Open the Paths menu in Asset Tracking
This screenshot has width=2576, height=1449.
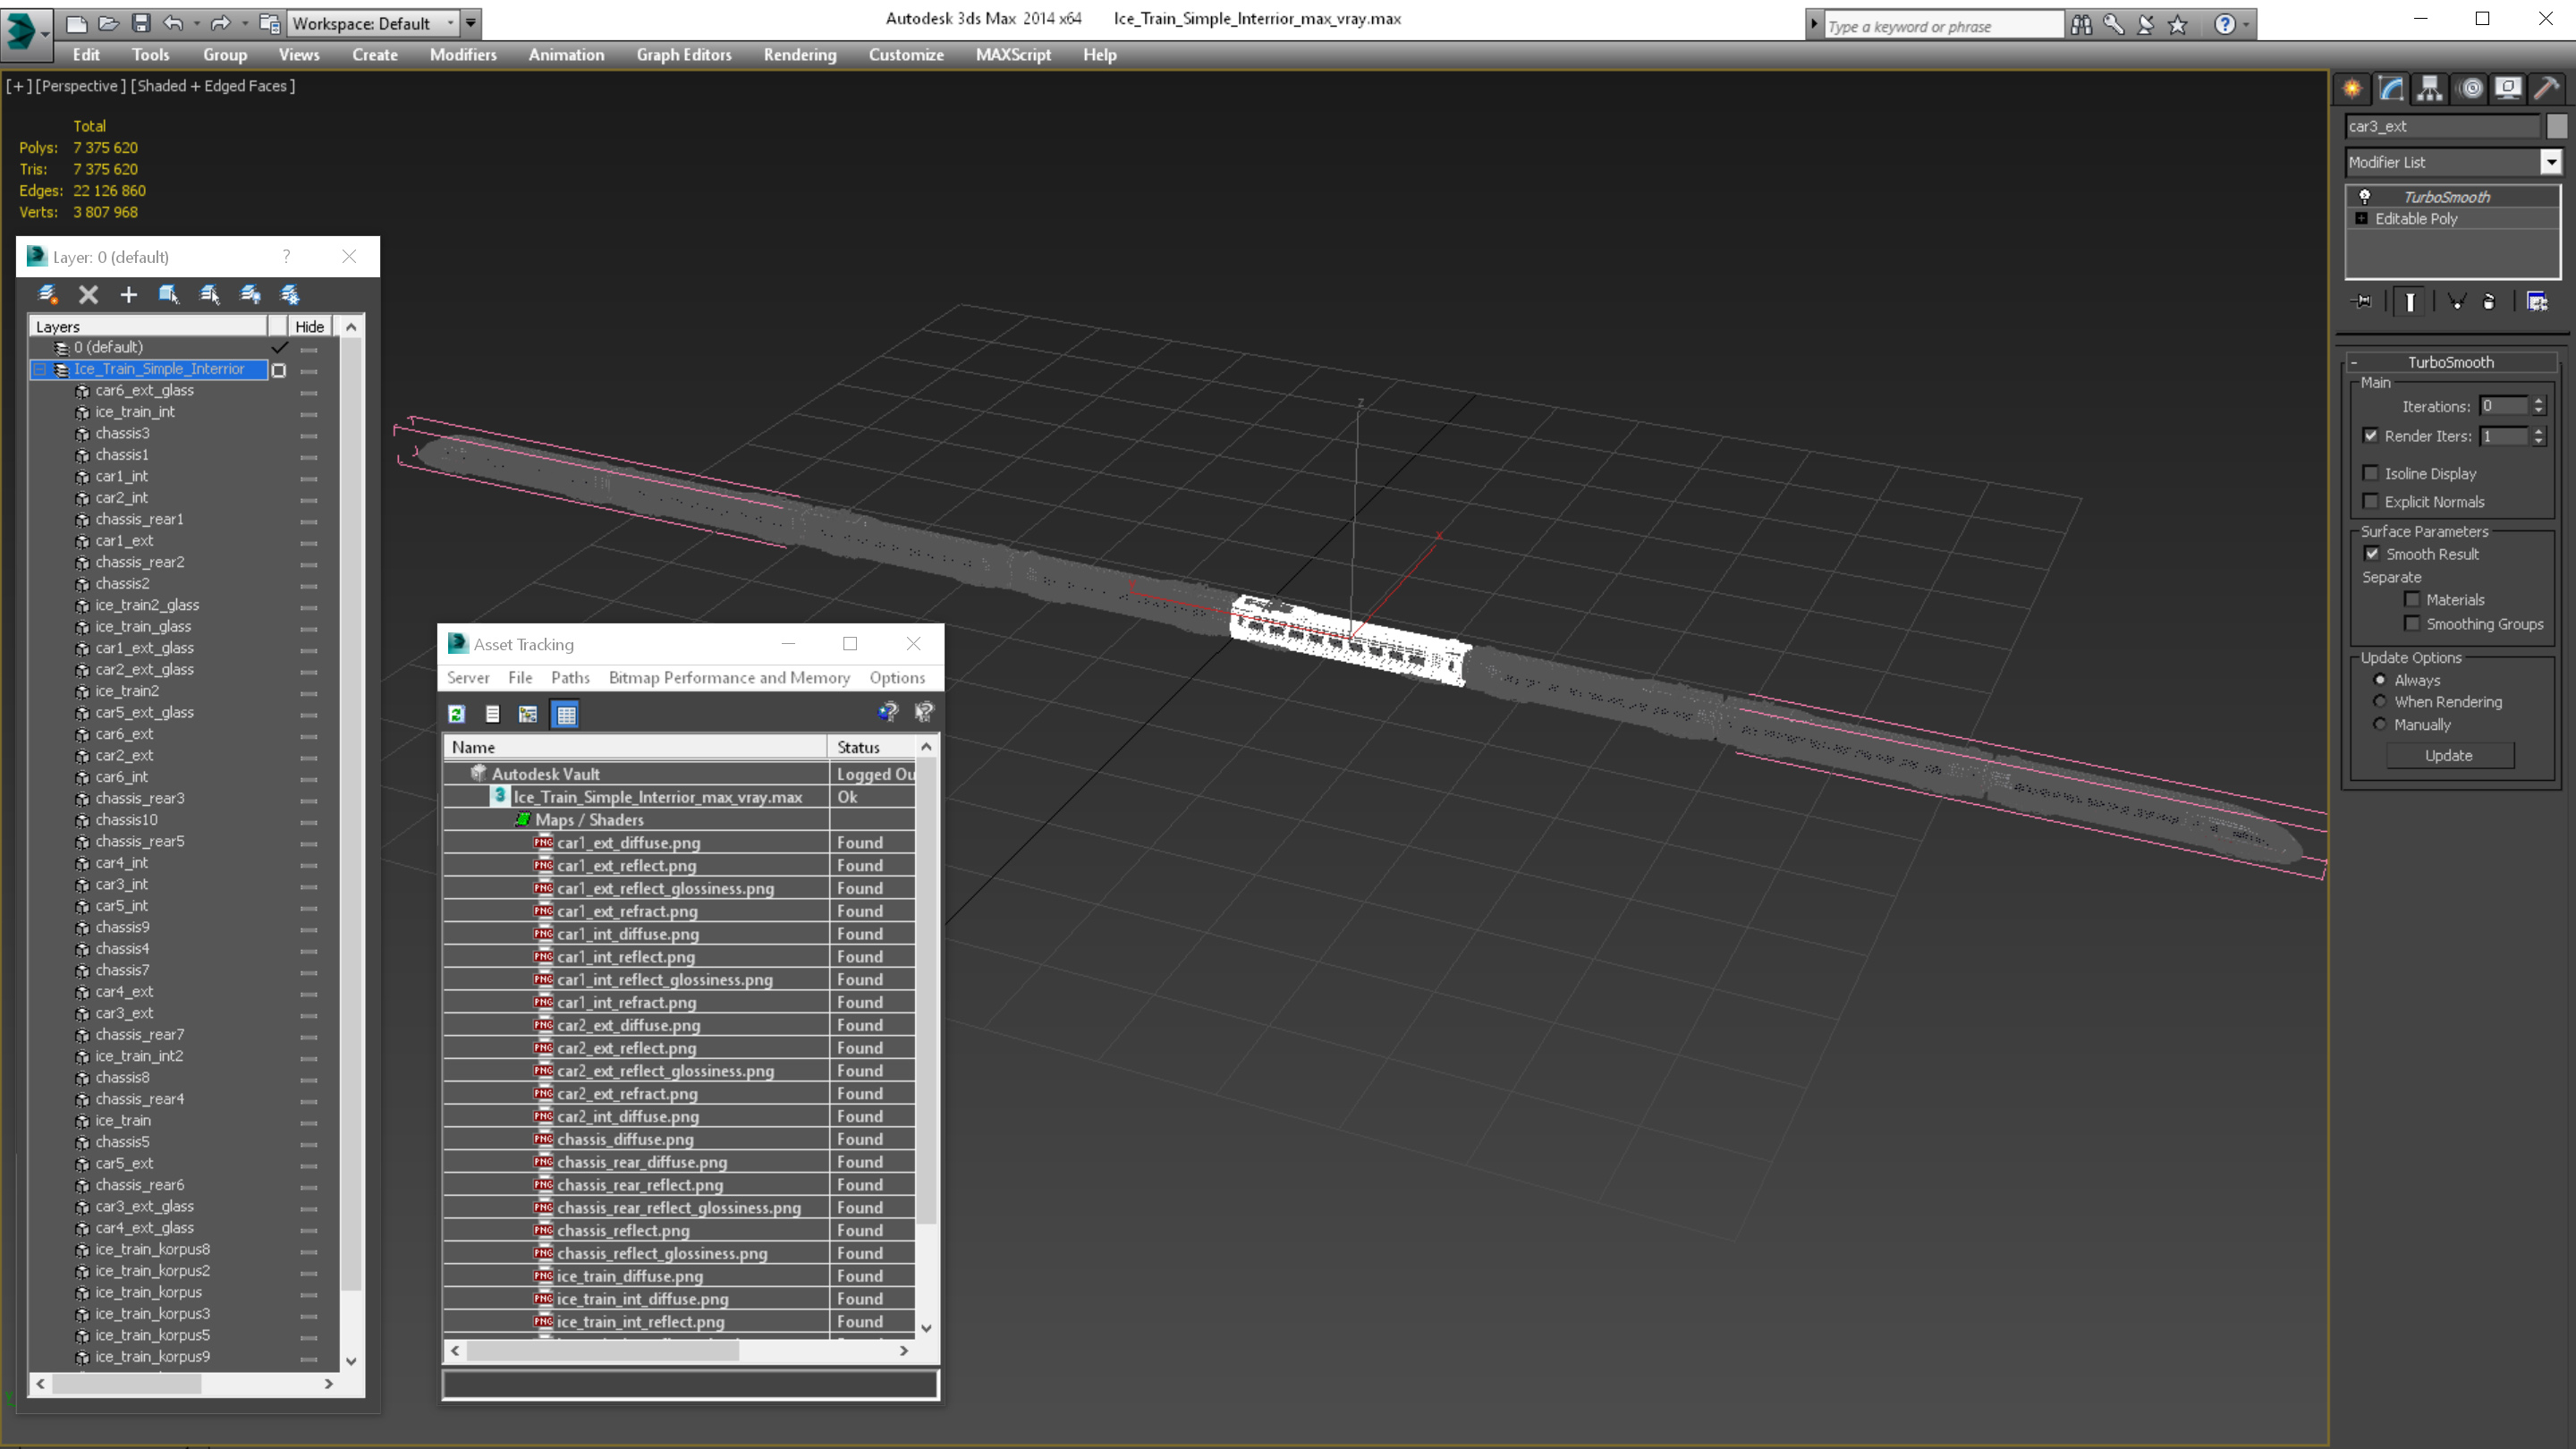click(570, 678)
